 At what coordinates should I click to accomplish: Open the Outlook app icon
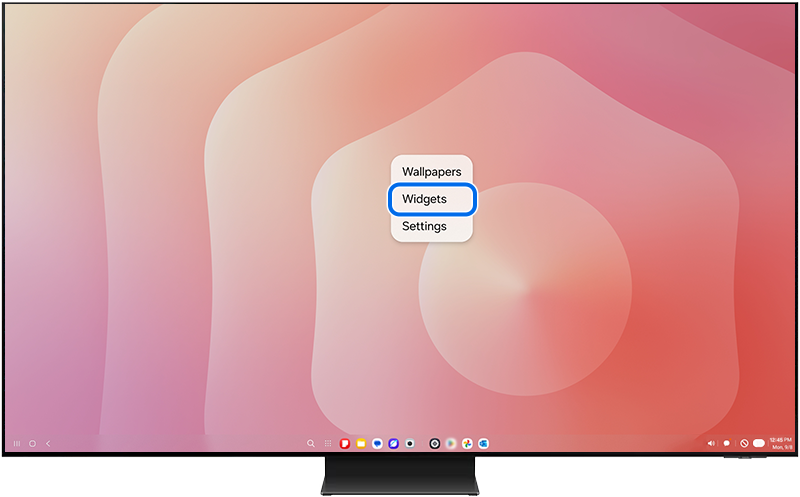483,443
